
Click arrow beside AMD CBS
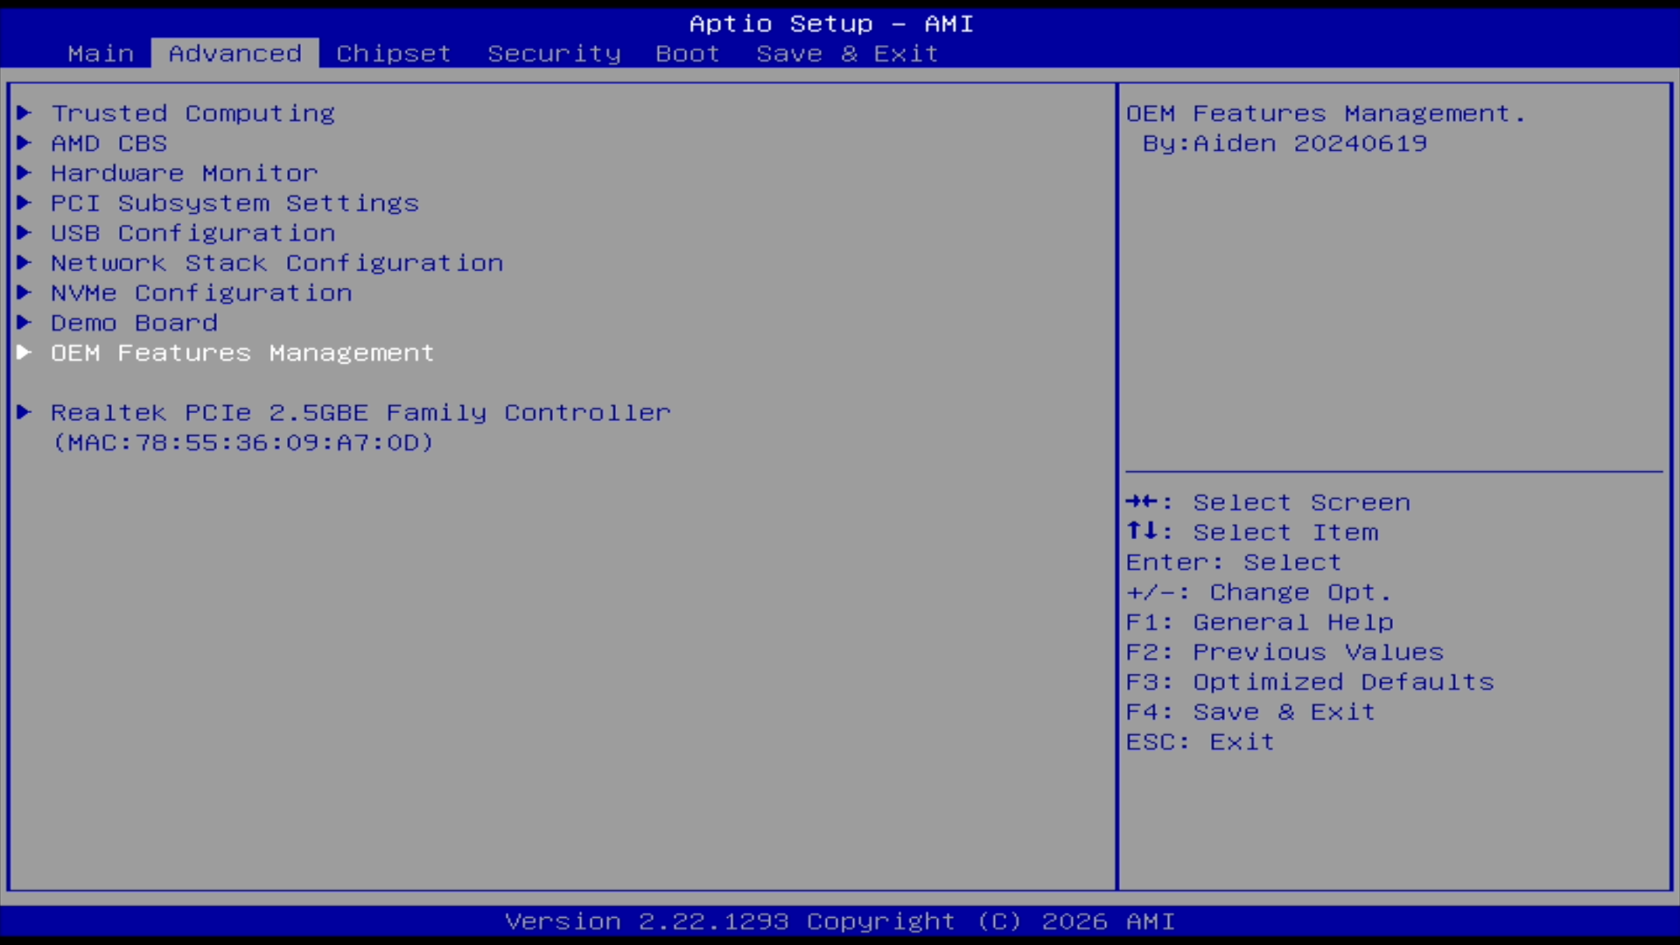[25, 143]
